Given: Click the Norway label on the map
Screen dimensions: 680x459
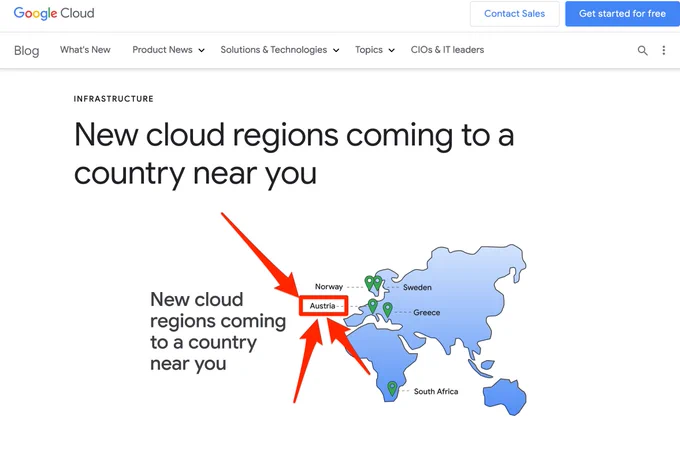Looking at the screenshot, I should click(x=329, y=287).
